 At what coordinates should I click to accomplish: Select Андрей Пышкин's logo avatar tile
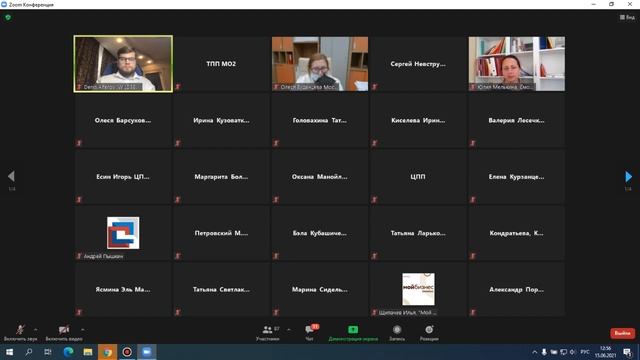(x=123, y=233)
